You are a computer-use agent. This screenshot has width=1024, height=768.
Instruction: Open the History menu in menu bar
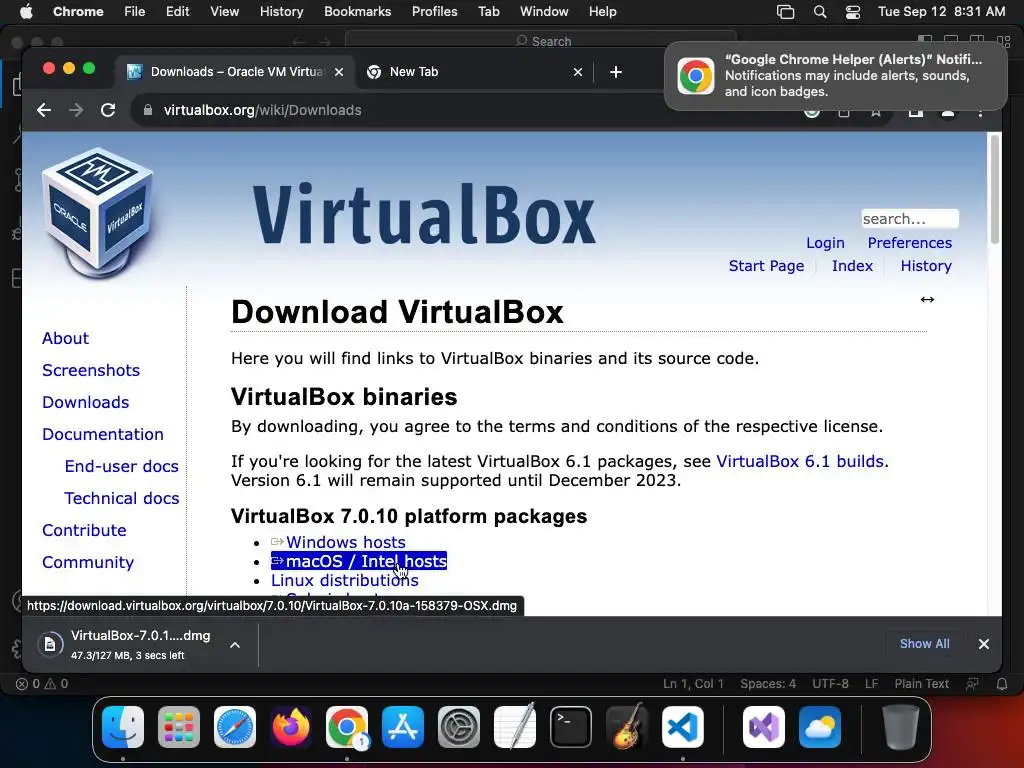(281, 12)
